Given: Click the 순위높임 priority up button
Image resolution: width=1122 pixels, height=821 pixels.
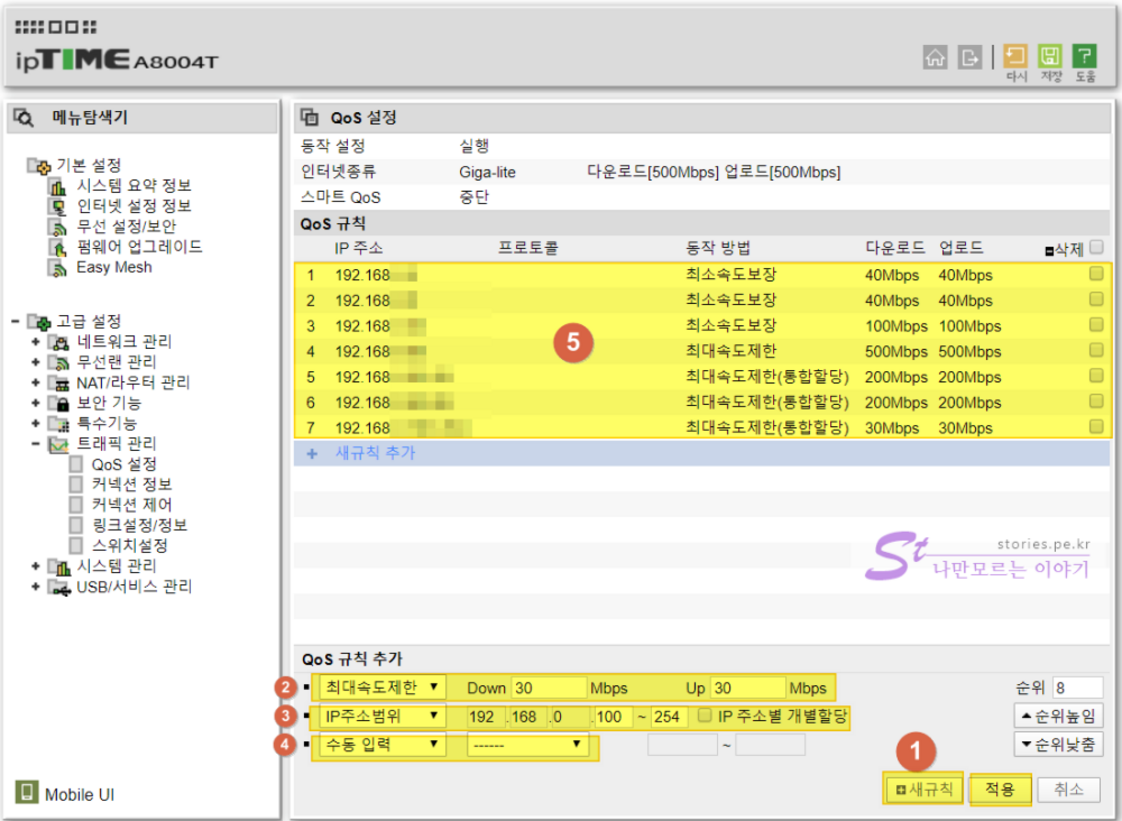Looking at the screenshot, I should (1057, 716).
